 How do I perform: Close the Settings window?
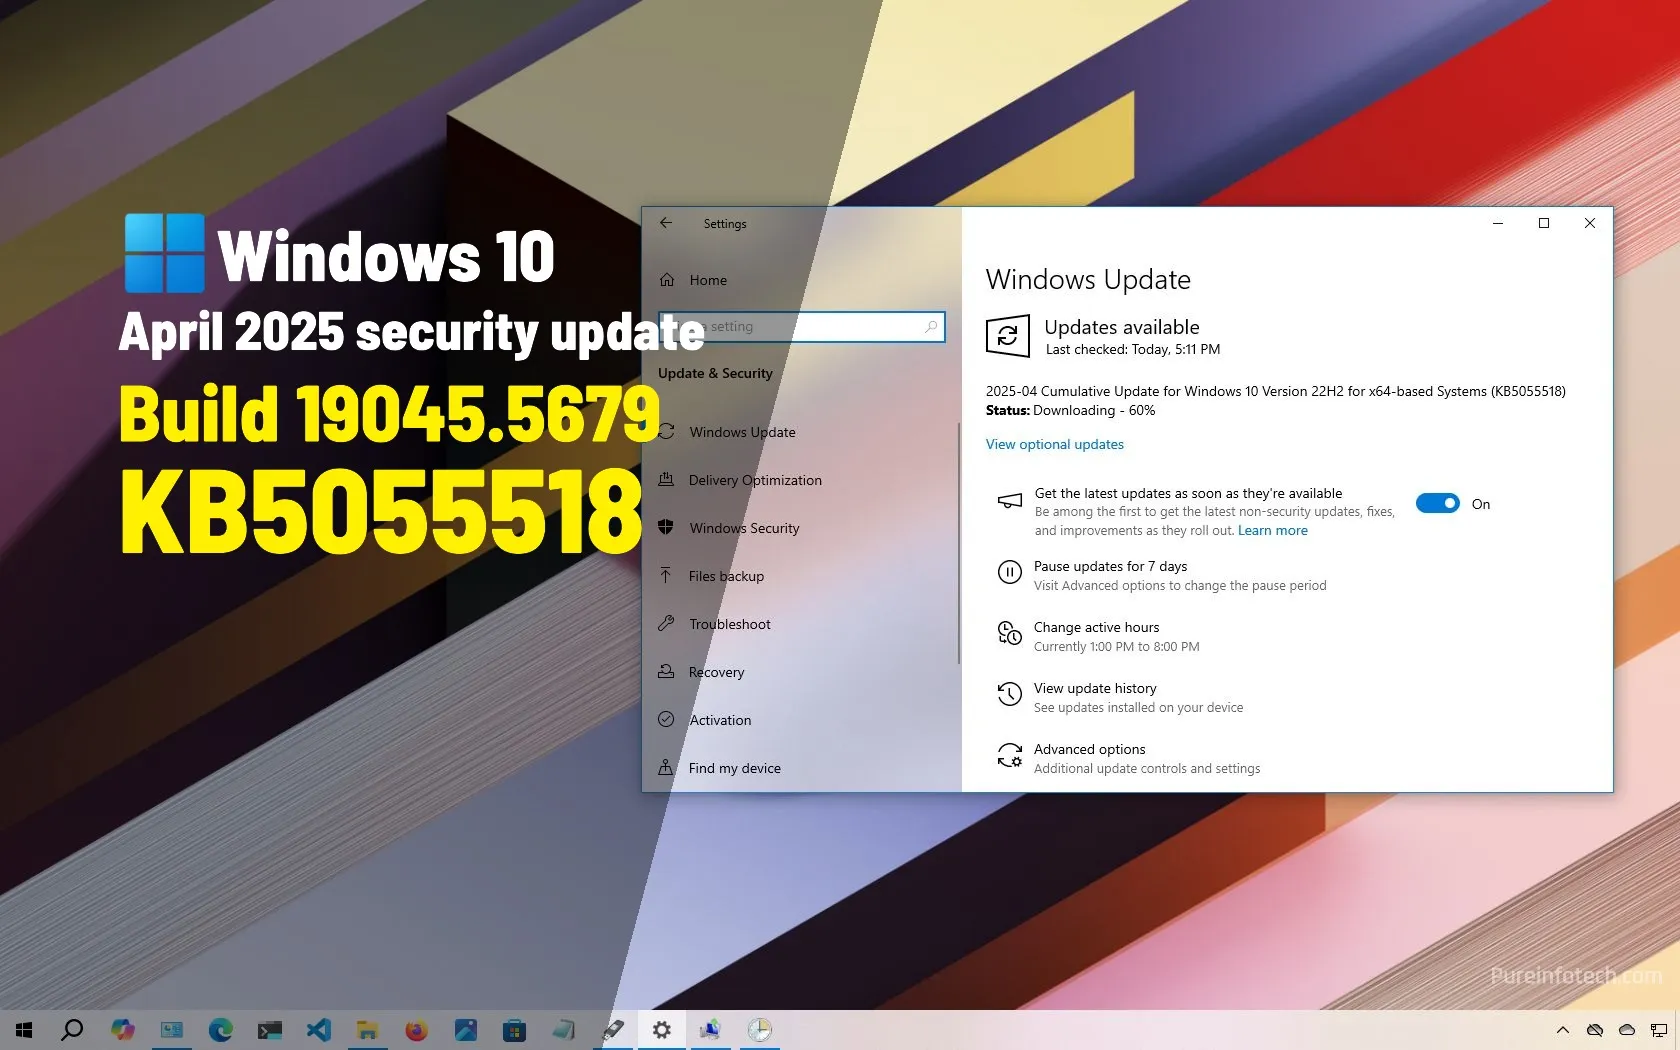[x=1590, y=223]
